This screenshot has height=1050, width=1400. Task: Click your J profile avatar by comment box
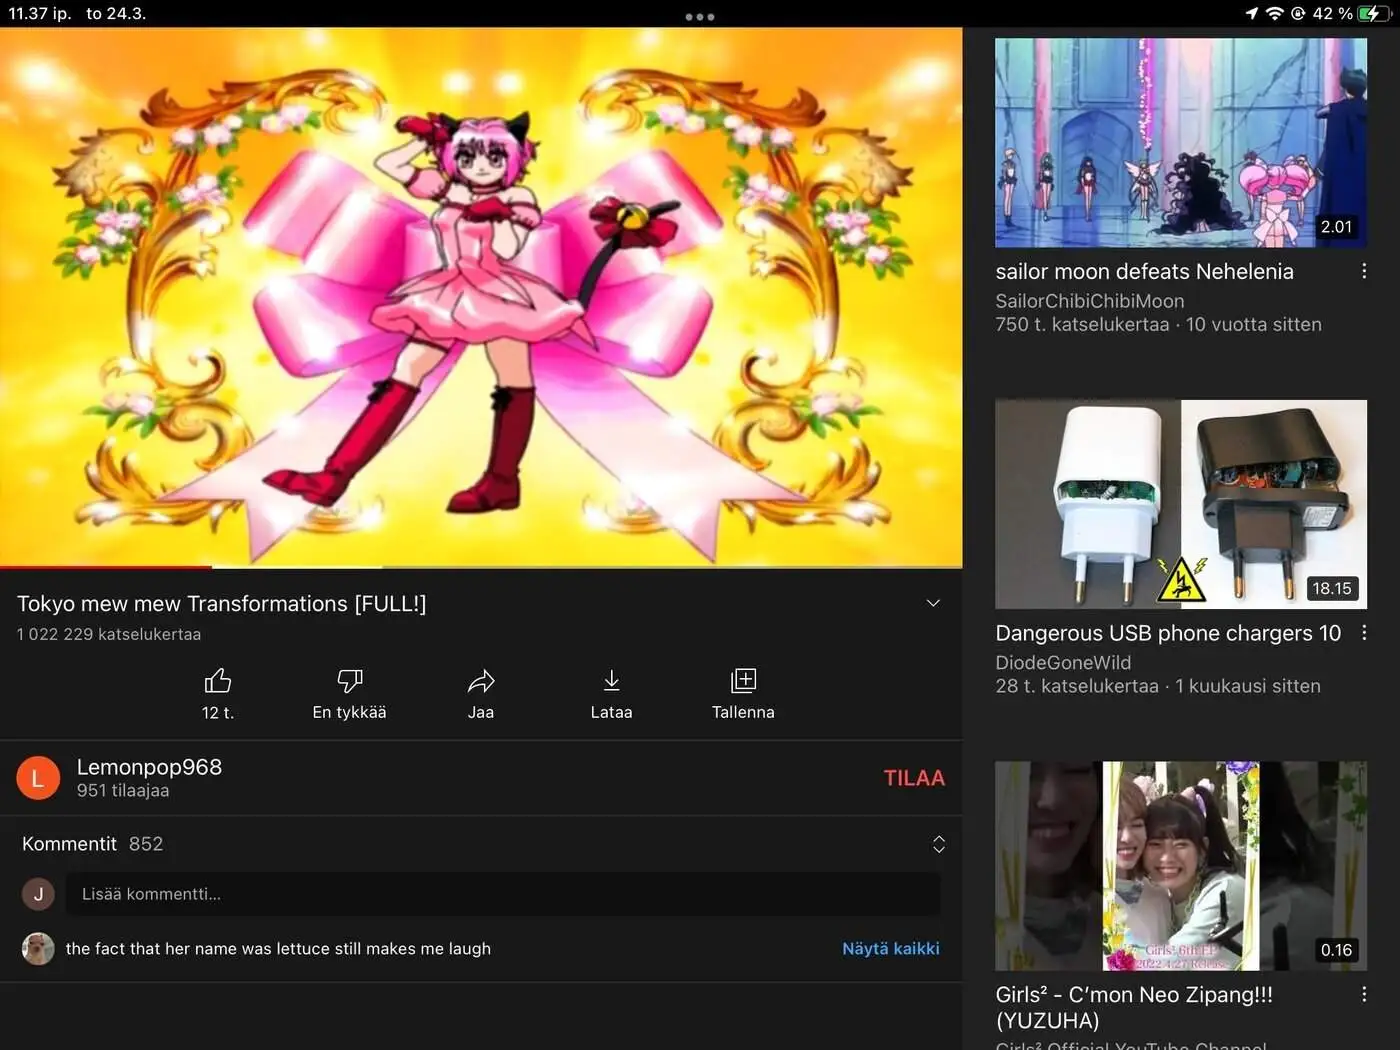pos(38,894)
